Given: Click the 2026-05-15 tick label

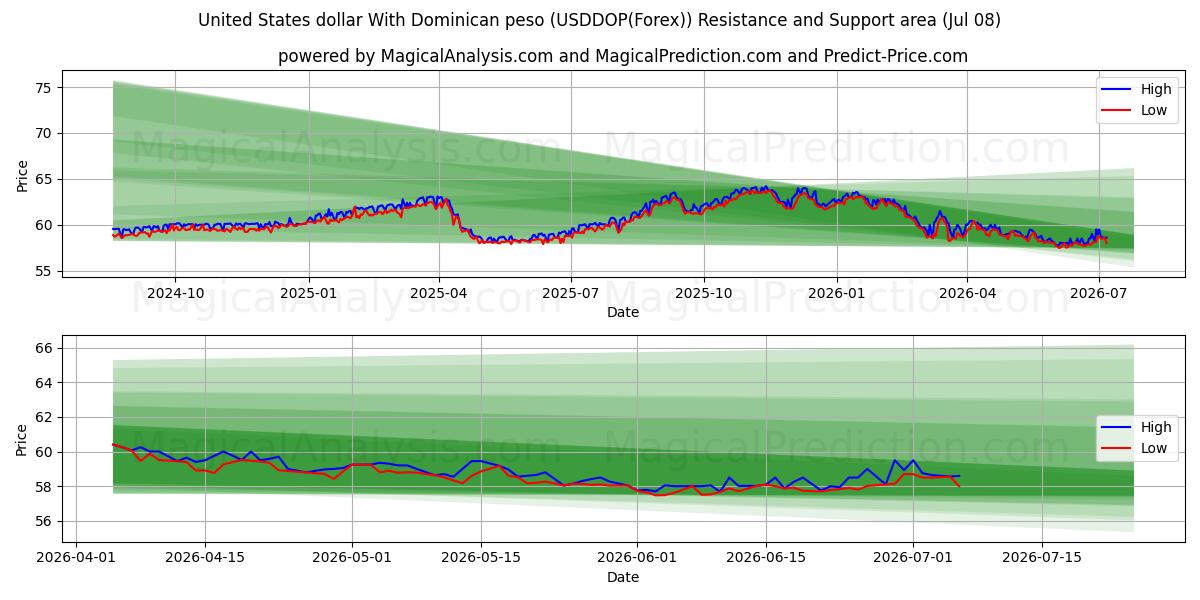Looking at the screenshot, I should click(x=480, y=558).
